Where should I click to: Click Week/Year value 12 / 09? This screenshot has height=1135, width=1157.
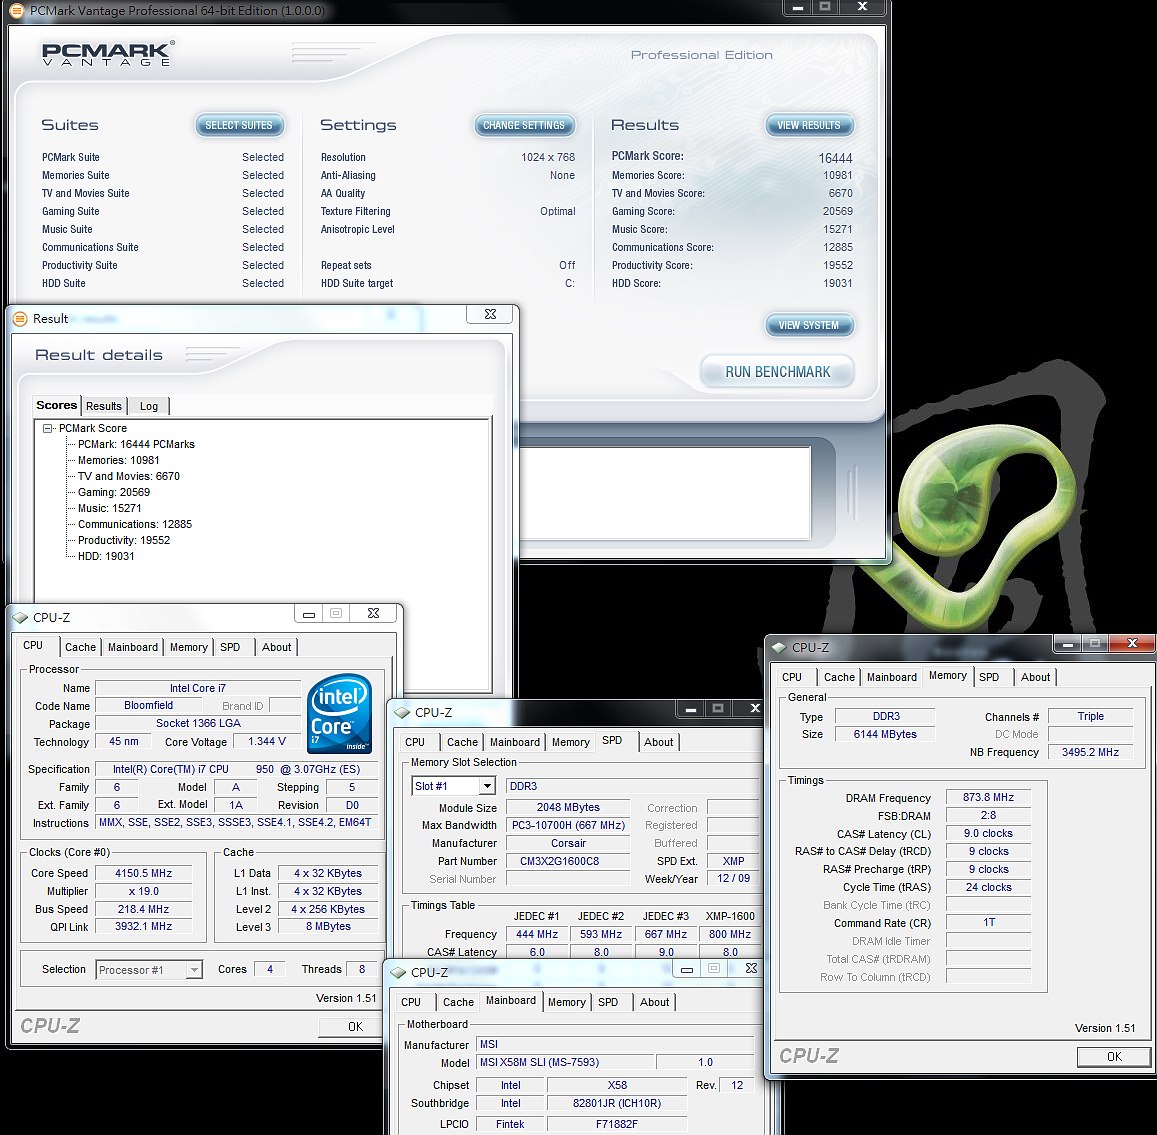pyautogui.click(x=733, y=878)
